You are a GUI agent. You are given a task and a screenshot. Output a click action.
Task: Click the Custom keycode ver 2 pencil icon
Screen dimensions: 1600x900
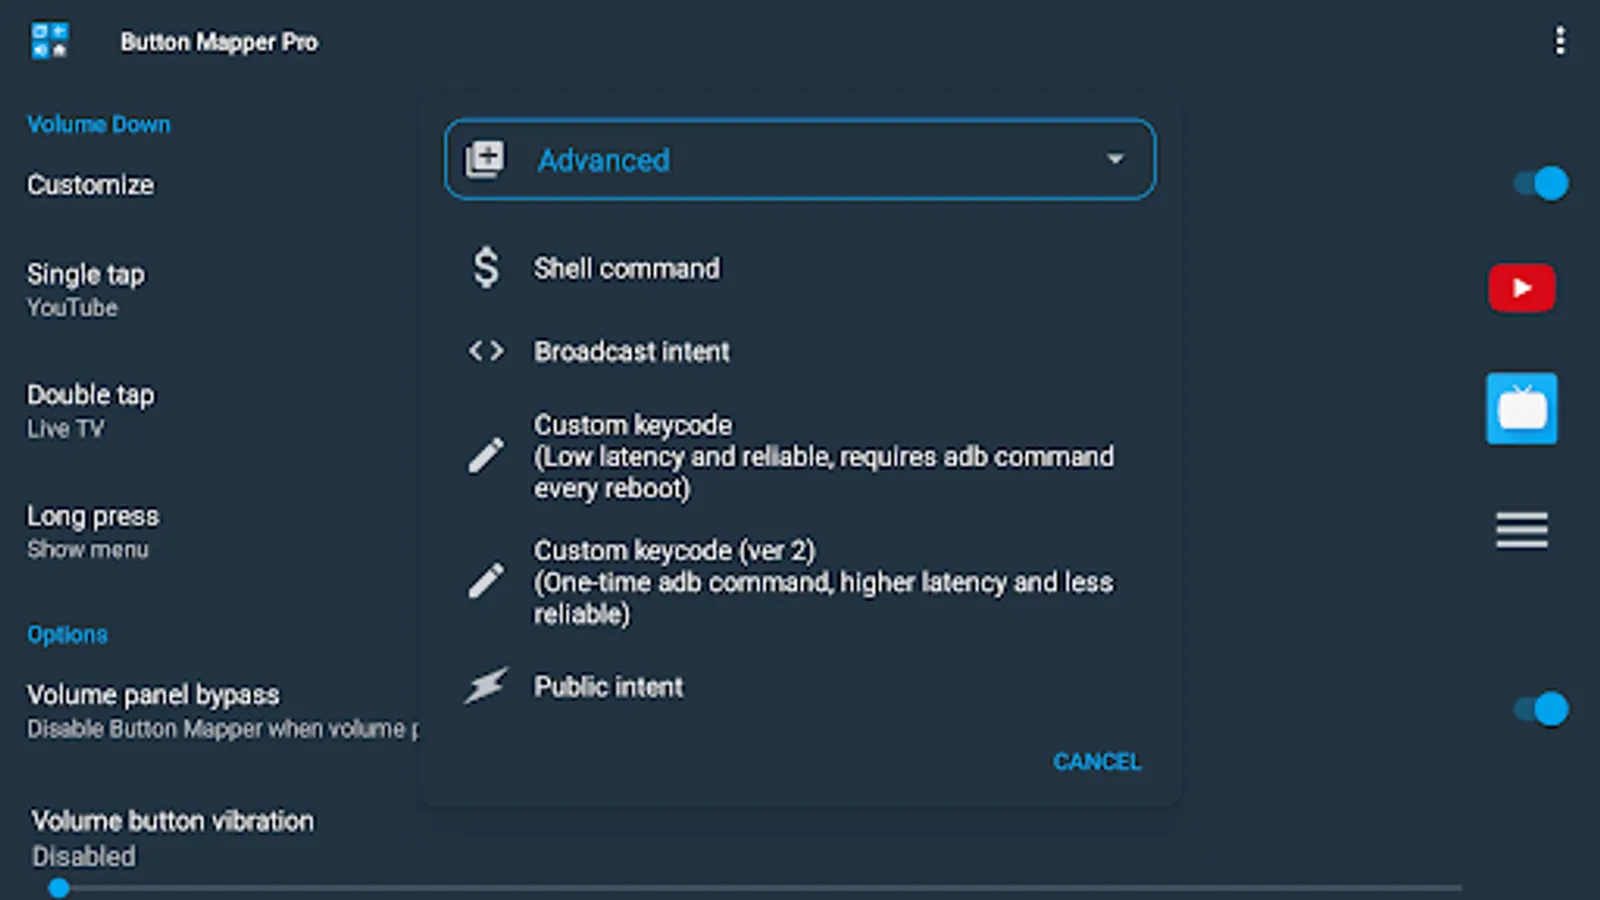tap(485, 581)
